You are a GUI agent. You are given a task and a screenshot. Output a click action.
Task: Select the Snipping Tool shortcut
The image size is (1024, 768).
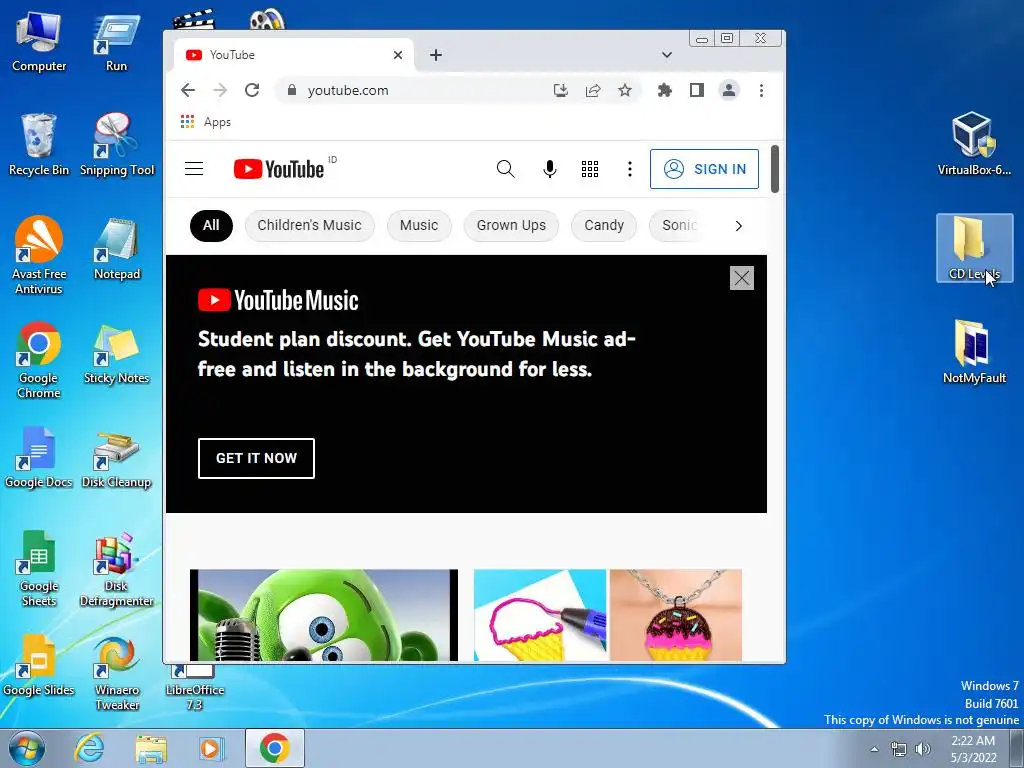point(117,144)
